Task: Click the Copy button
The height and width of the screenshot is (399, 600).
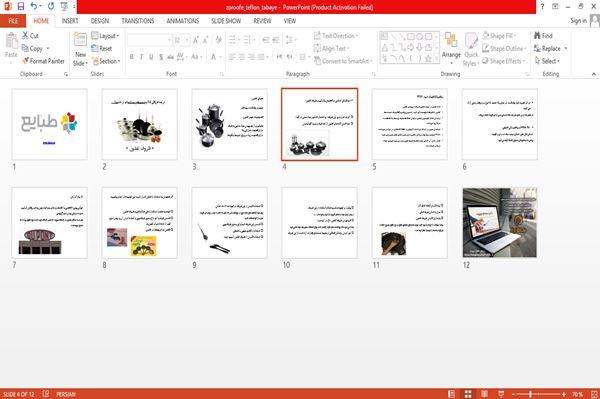Action: (x=33, y=48)
